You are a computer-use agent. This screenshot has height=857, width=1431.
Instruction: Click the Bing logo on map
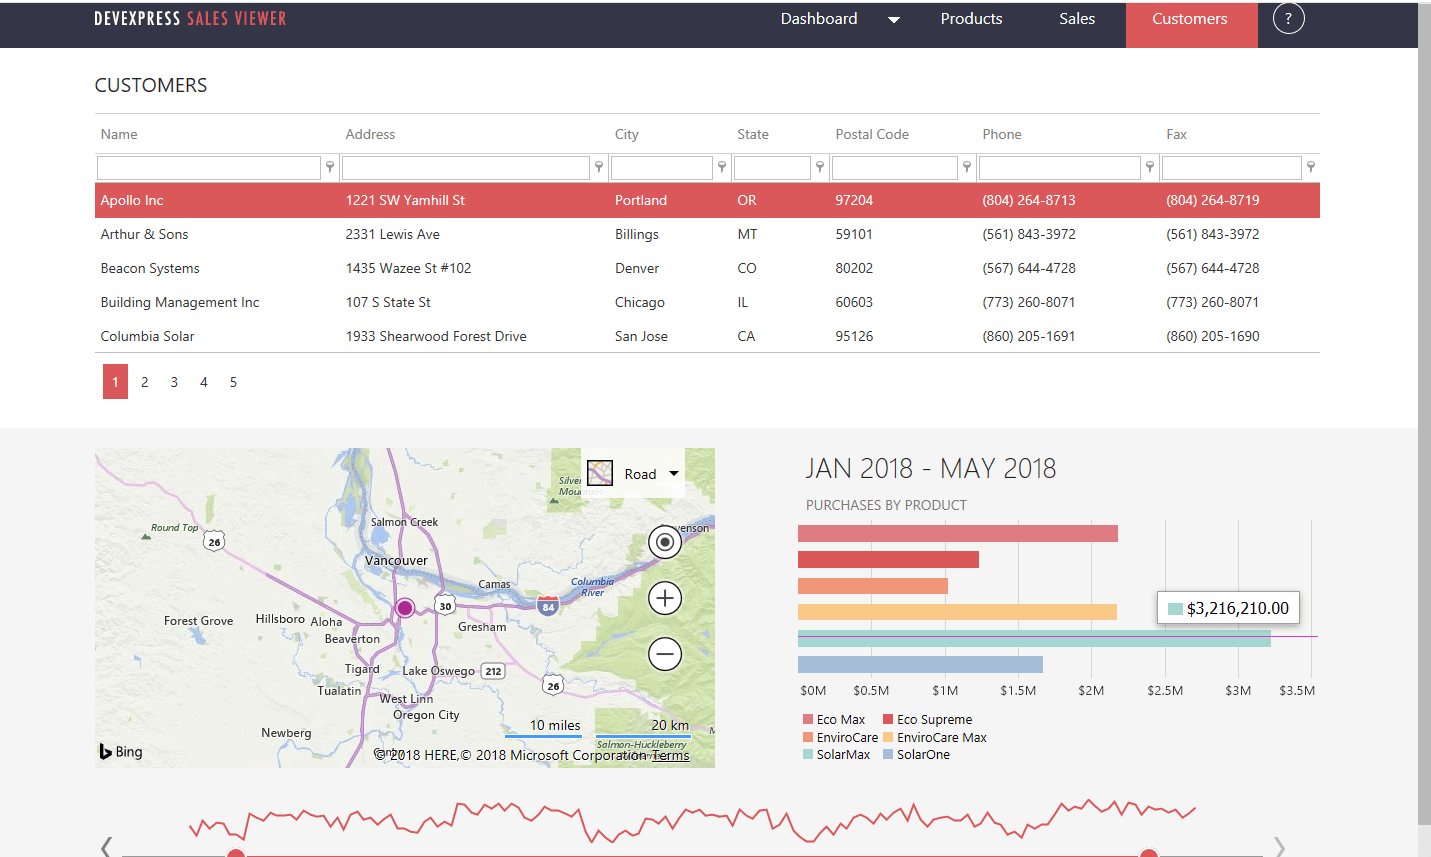coord(121,751)
